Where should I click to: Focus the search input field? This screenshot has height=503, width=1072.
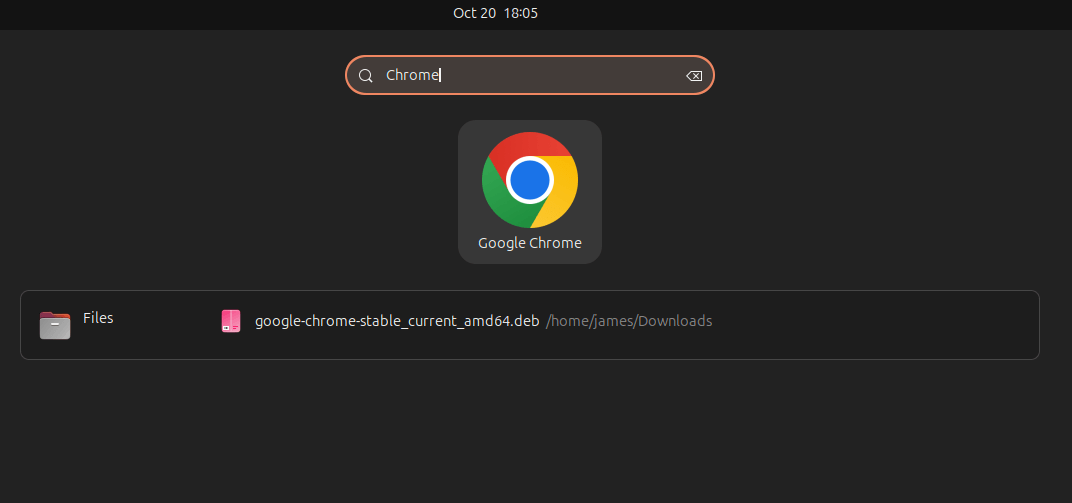coord(560,75)
